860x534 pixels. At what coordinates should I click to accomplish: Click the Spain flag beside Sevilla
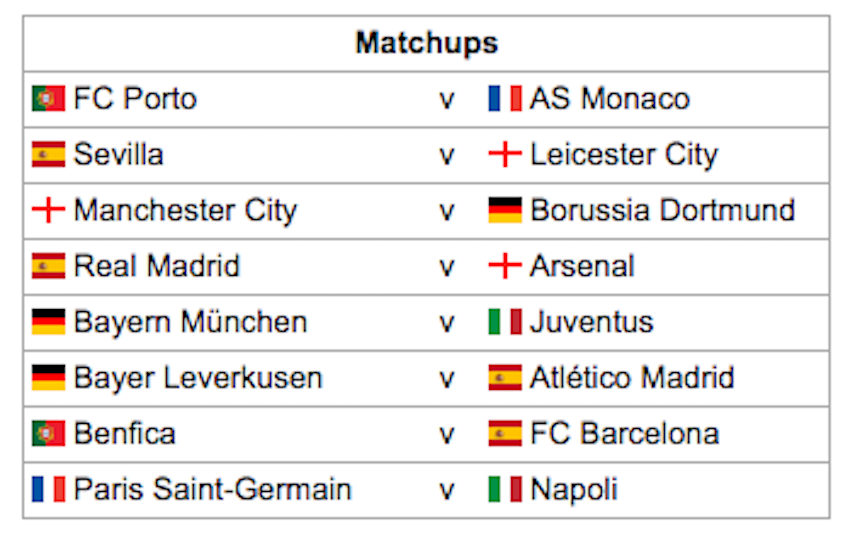[x=48, y=155]
